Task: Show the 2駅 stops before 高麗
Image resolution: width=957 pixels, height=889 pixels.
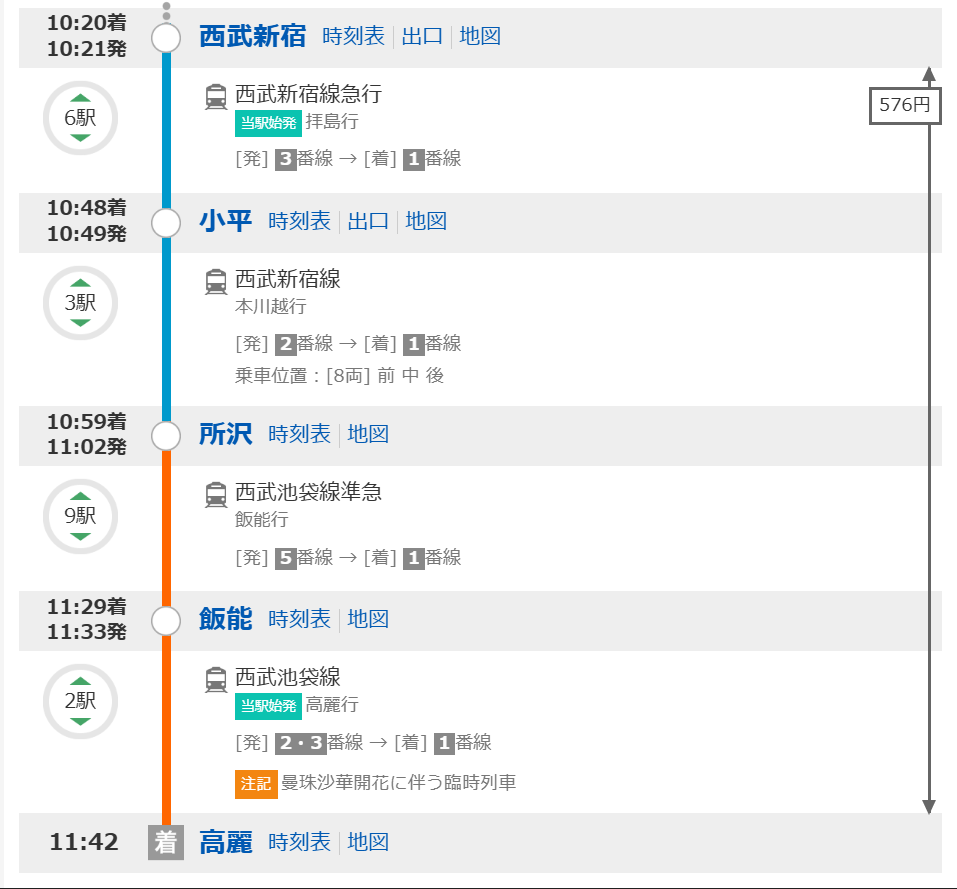Action: pyautogui.click(x=80, y=701)
